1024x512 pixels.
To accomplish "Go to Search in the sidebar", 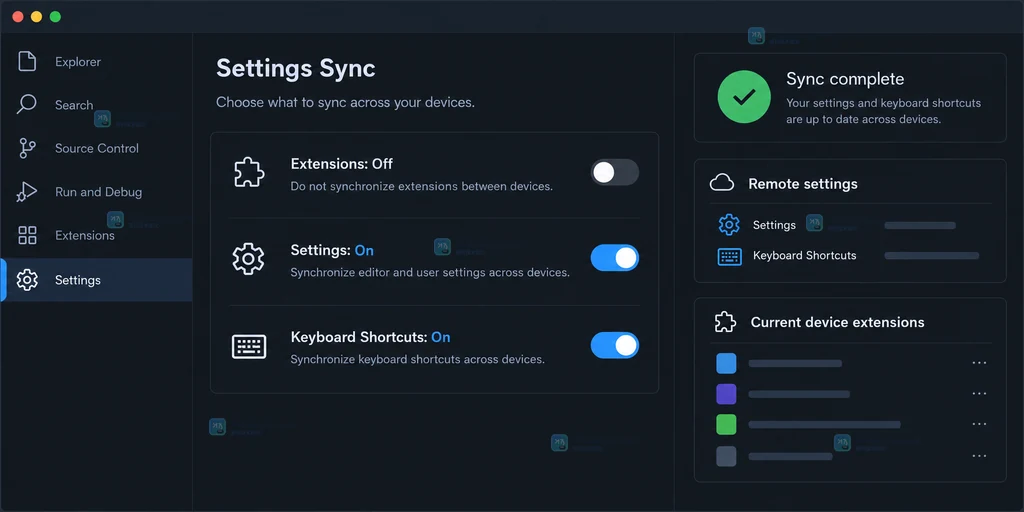I will coord(74,105).
